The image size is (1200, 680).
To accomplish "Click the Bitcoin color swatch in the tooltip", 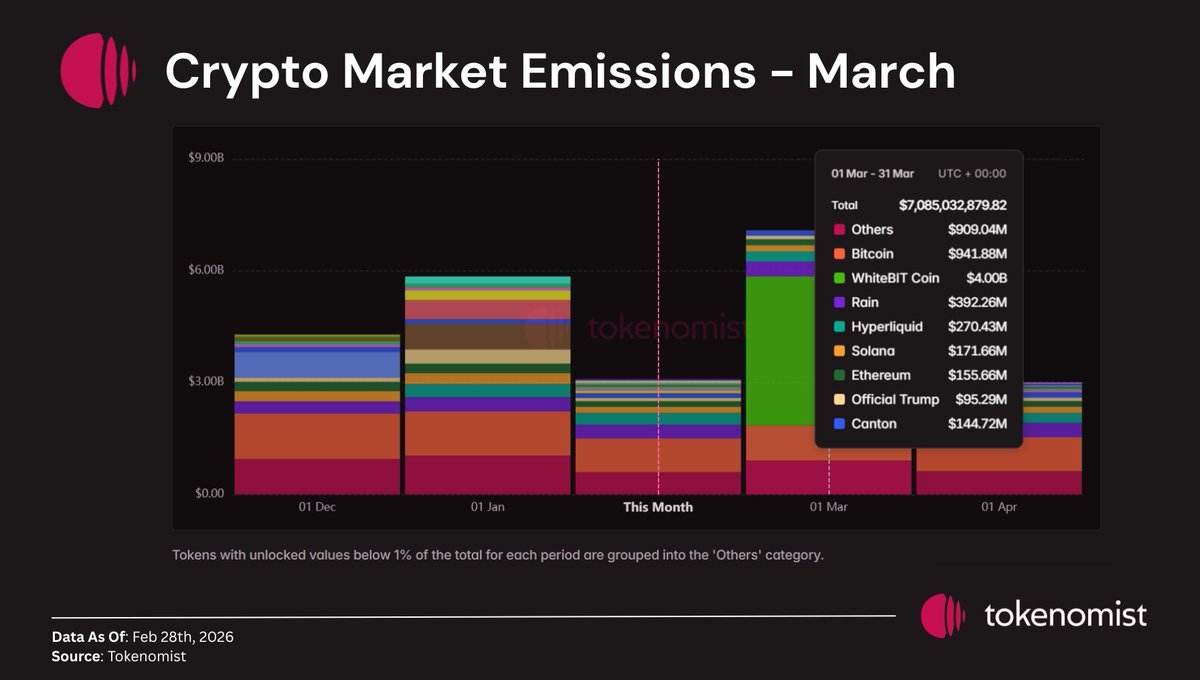I will (x=838, y=254).
